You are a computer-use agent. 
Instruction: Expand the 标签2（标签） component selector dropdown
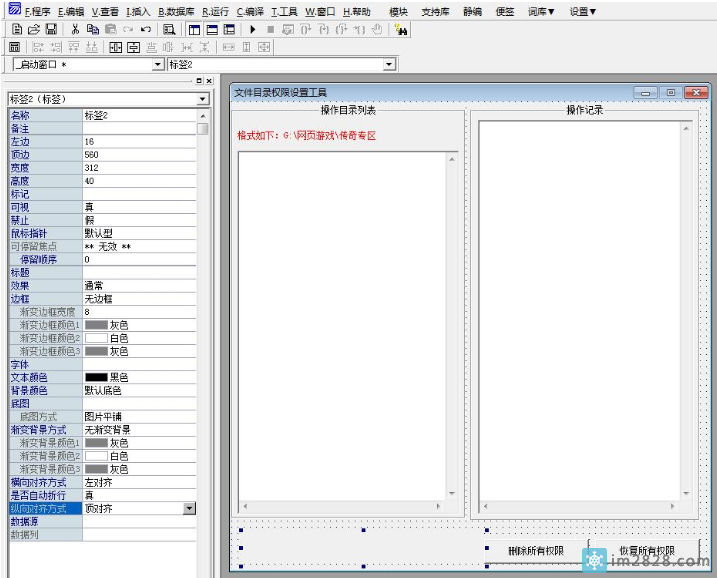click(x=203, y=99)
